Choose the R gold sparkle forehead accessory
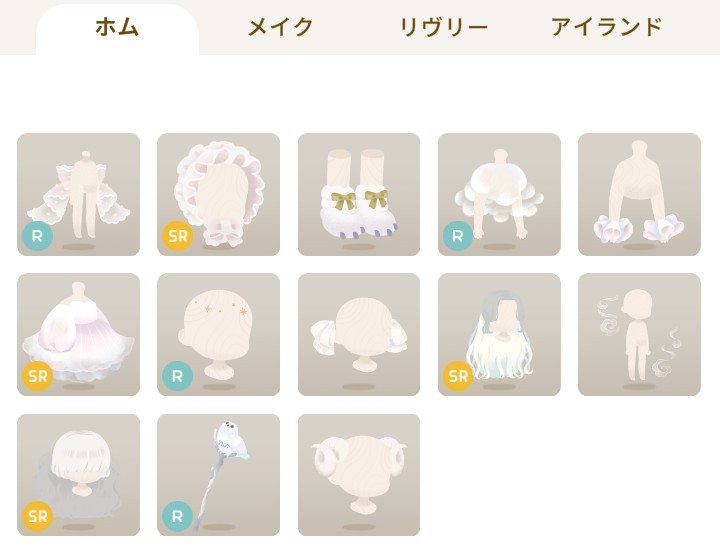The width and height of the screenshot is (720, 554). tap(219, 334)
